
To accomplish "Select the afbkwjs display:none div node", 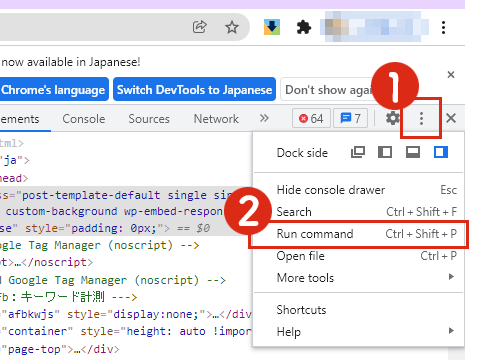I will (x=126, y=314).
